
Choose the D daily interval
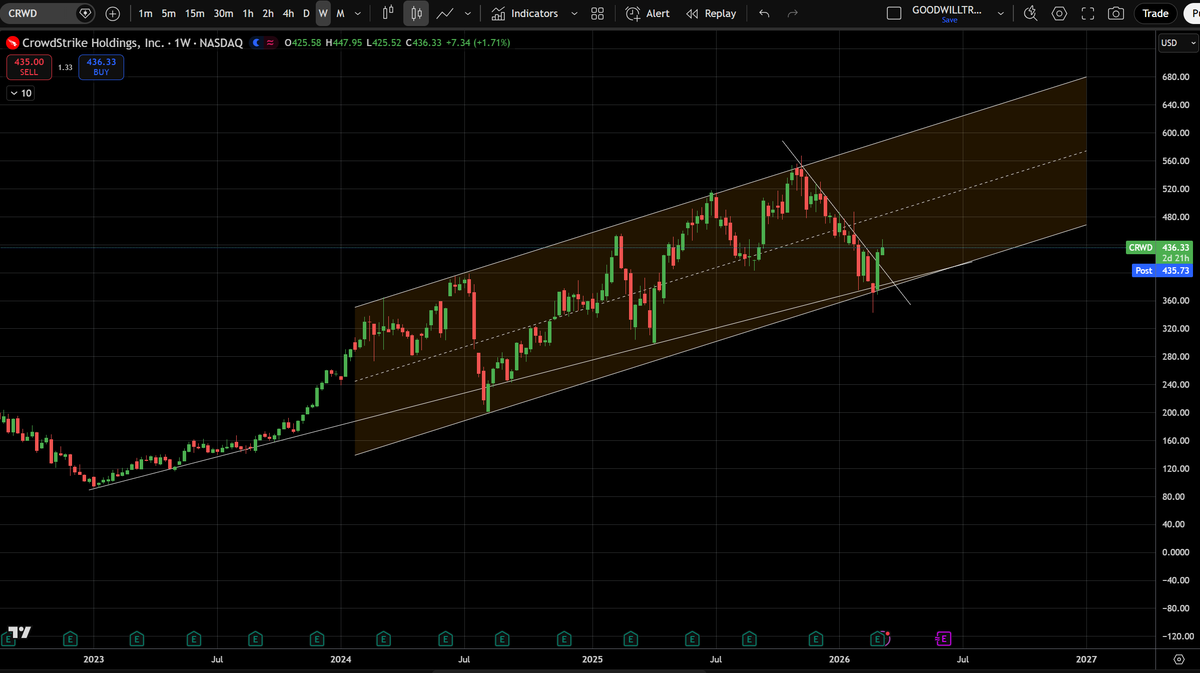tap(306, 13)
